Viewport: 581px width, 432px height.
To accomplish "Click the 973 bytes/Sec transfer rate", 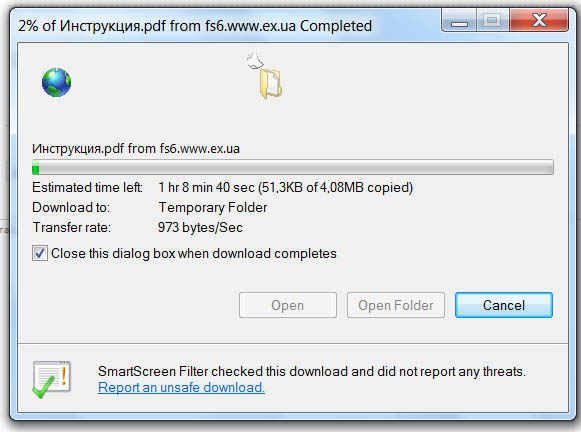I will pyautogui.click(x=200, y=227).
